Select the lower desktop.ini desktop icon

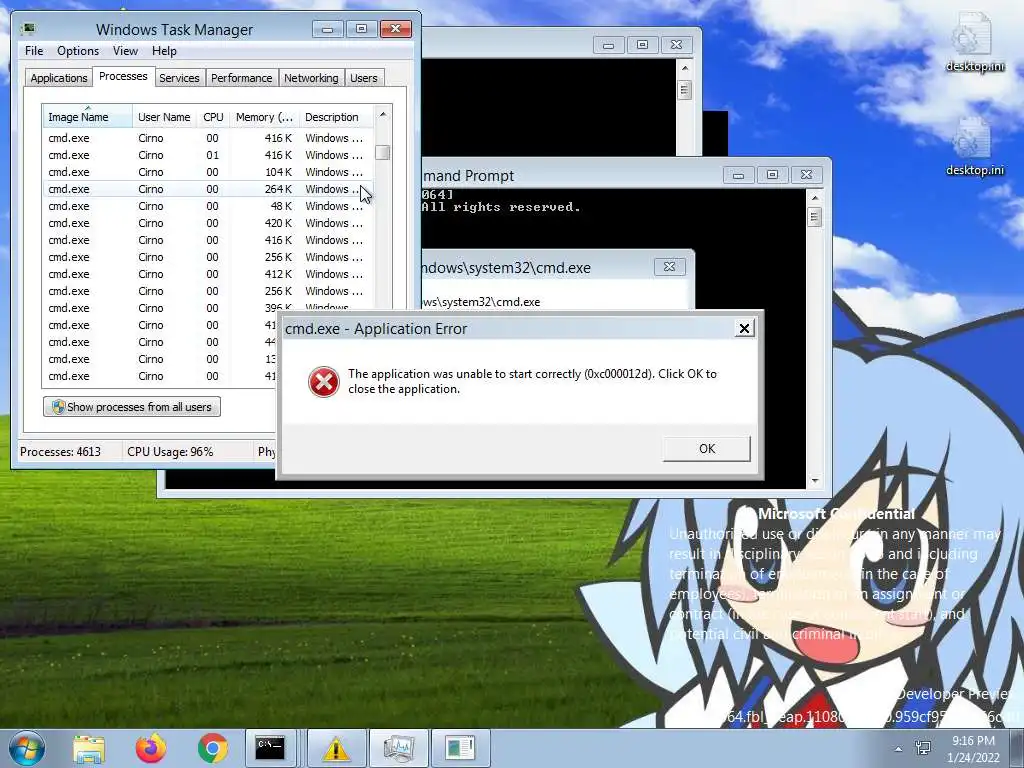974,146
